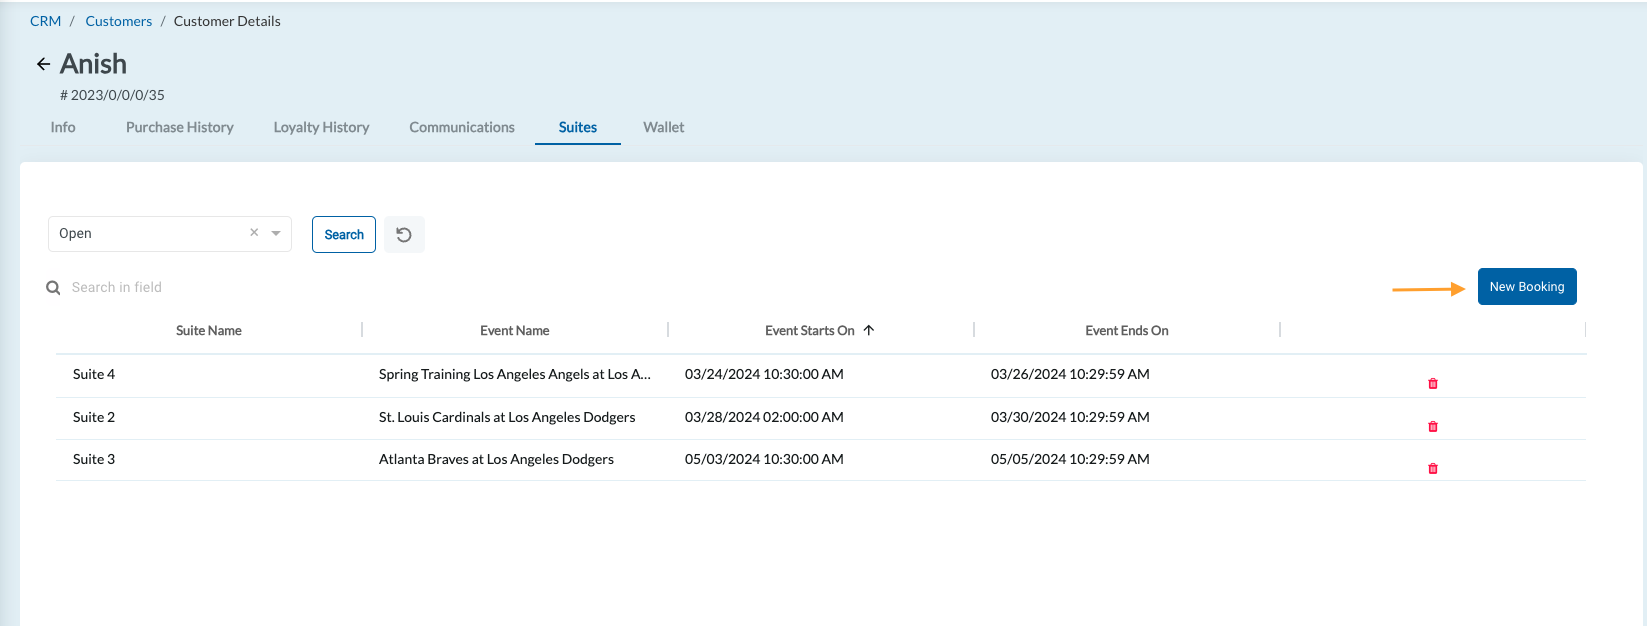This screenshot has height=626, width=1647.
Task: Select the Suite 3 cell
Action: [94, 459]
